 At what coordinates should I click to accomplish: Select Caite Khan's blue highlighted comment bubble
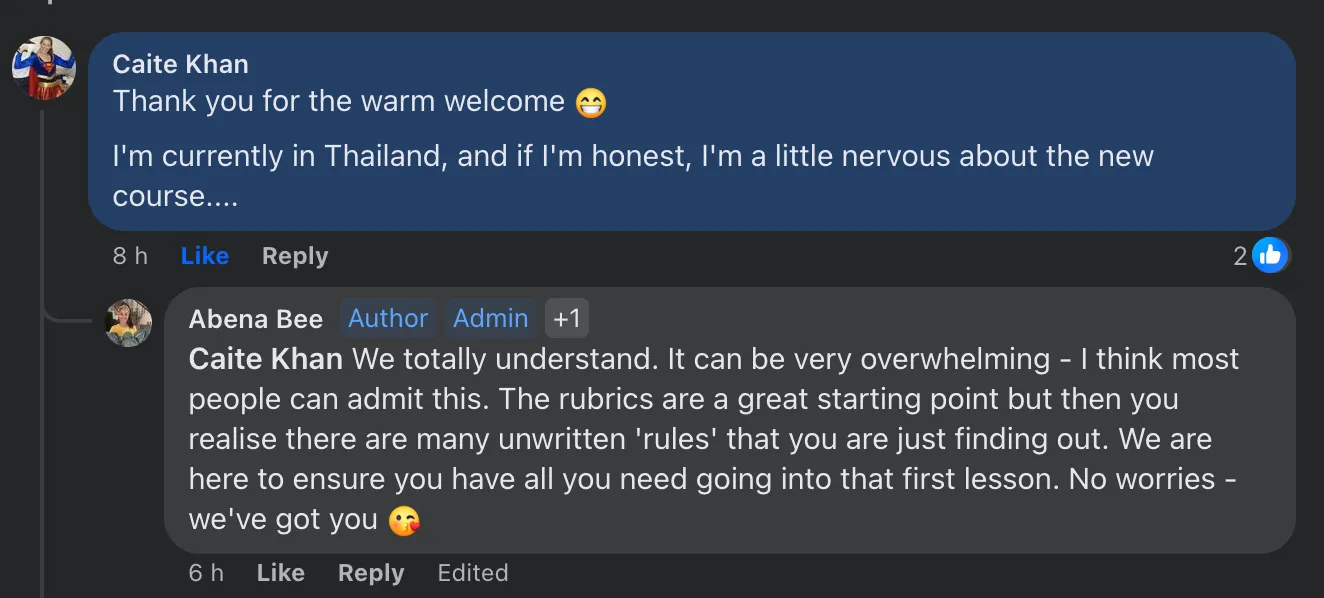tap(692, 131)
